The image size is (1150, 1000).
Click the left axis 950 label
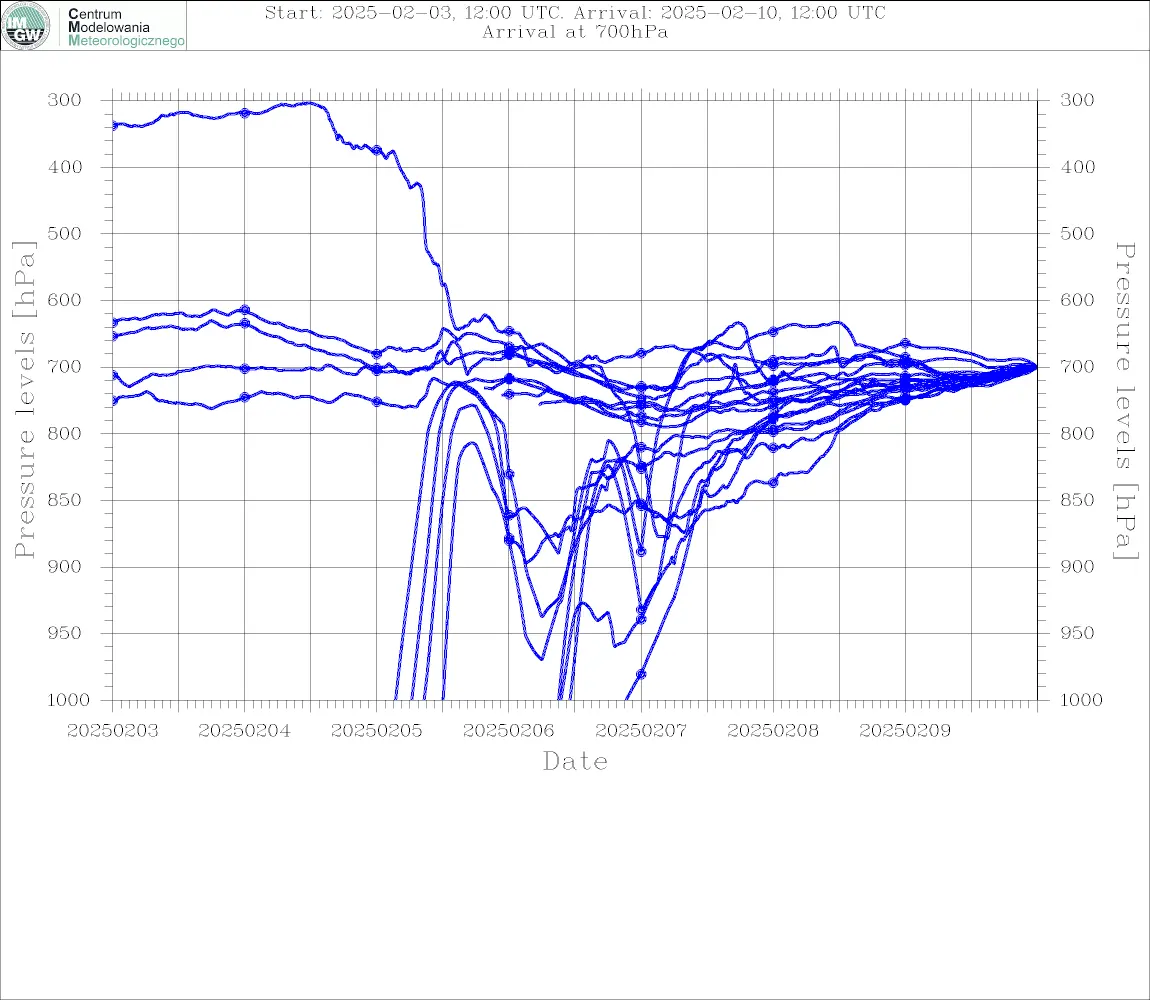point(65,632)
